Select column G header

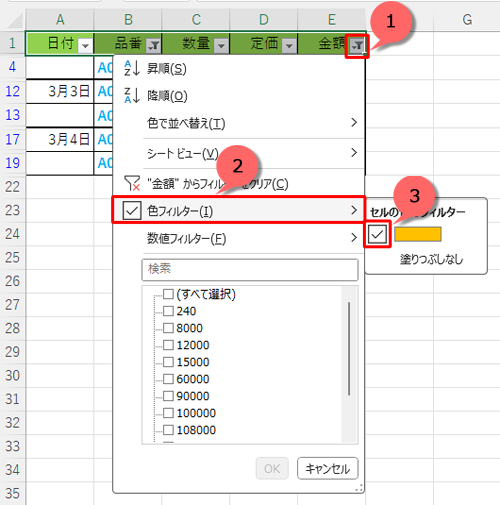pos(467,20)
